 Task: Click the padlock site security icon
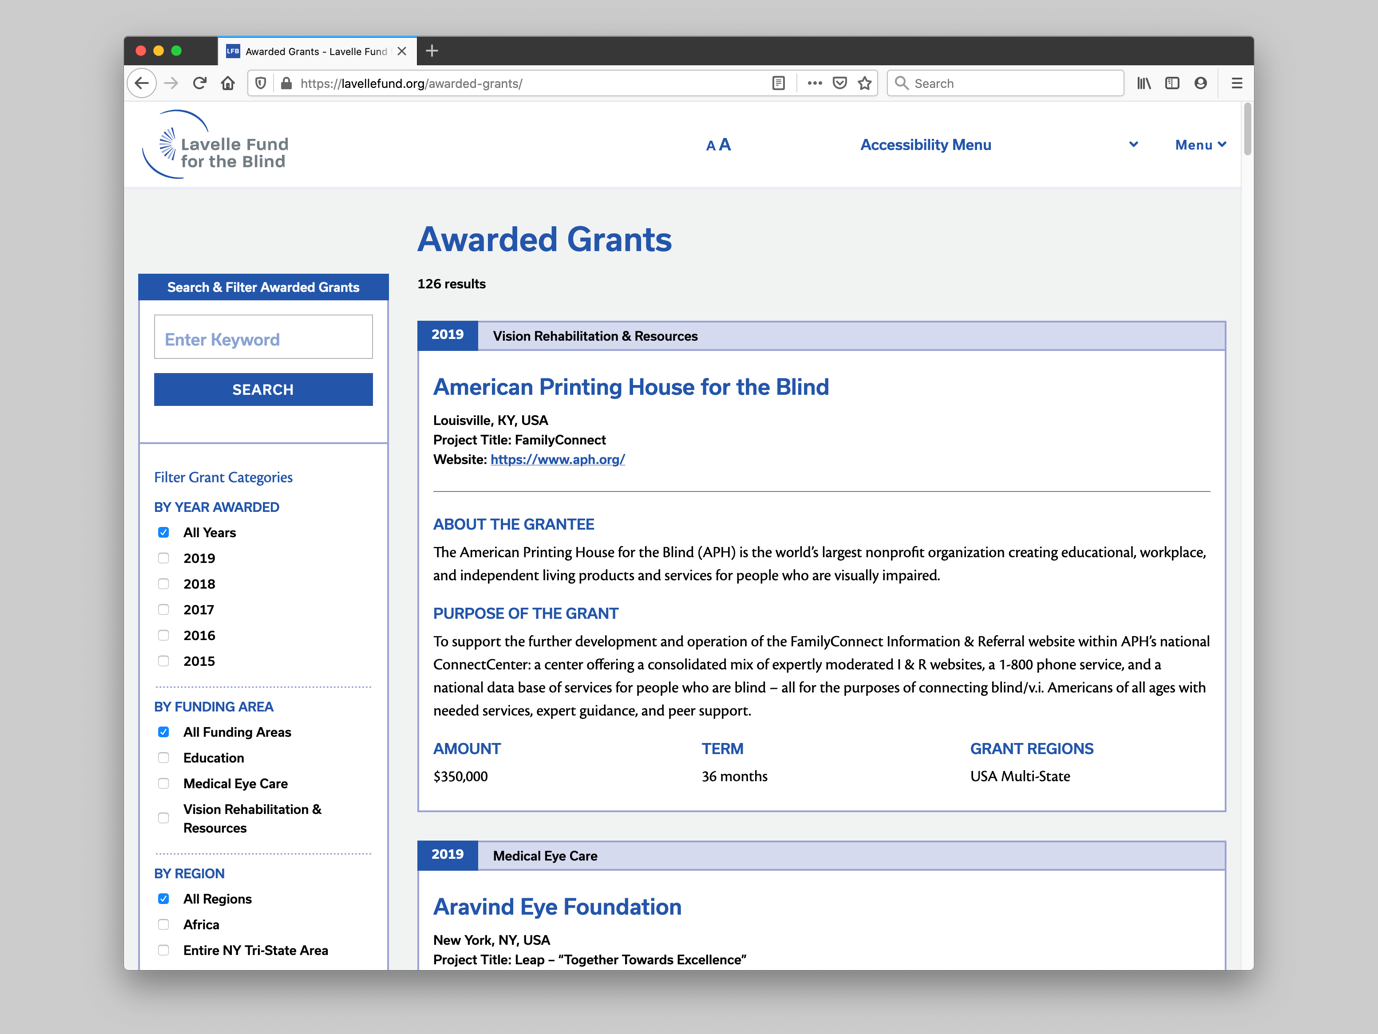point(286,83)
